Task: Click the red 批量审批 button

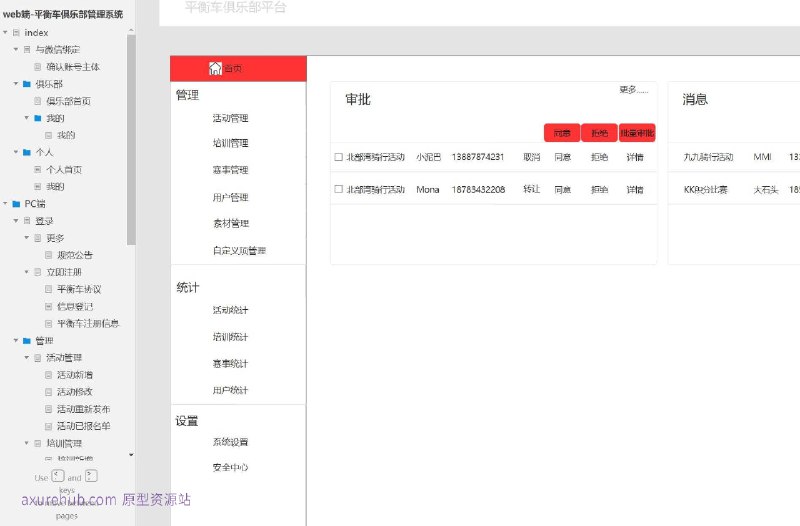Action: click(x=637, y=133)
